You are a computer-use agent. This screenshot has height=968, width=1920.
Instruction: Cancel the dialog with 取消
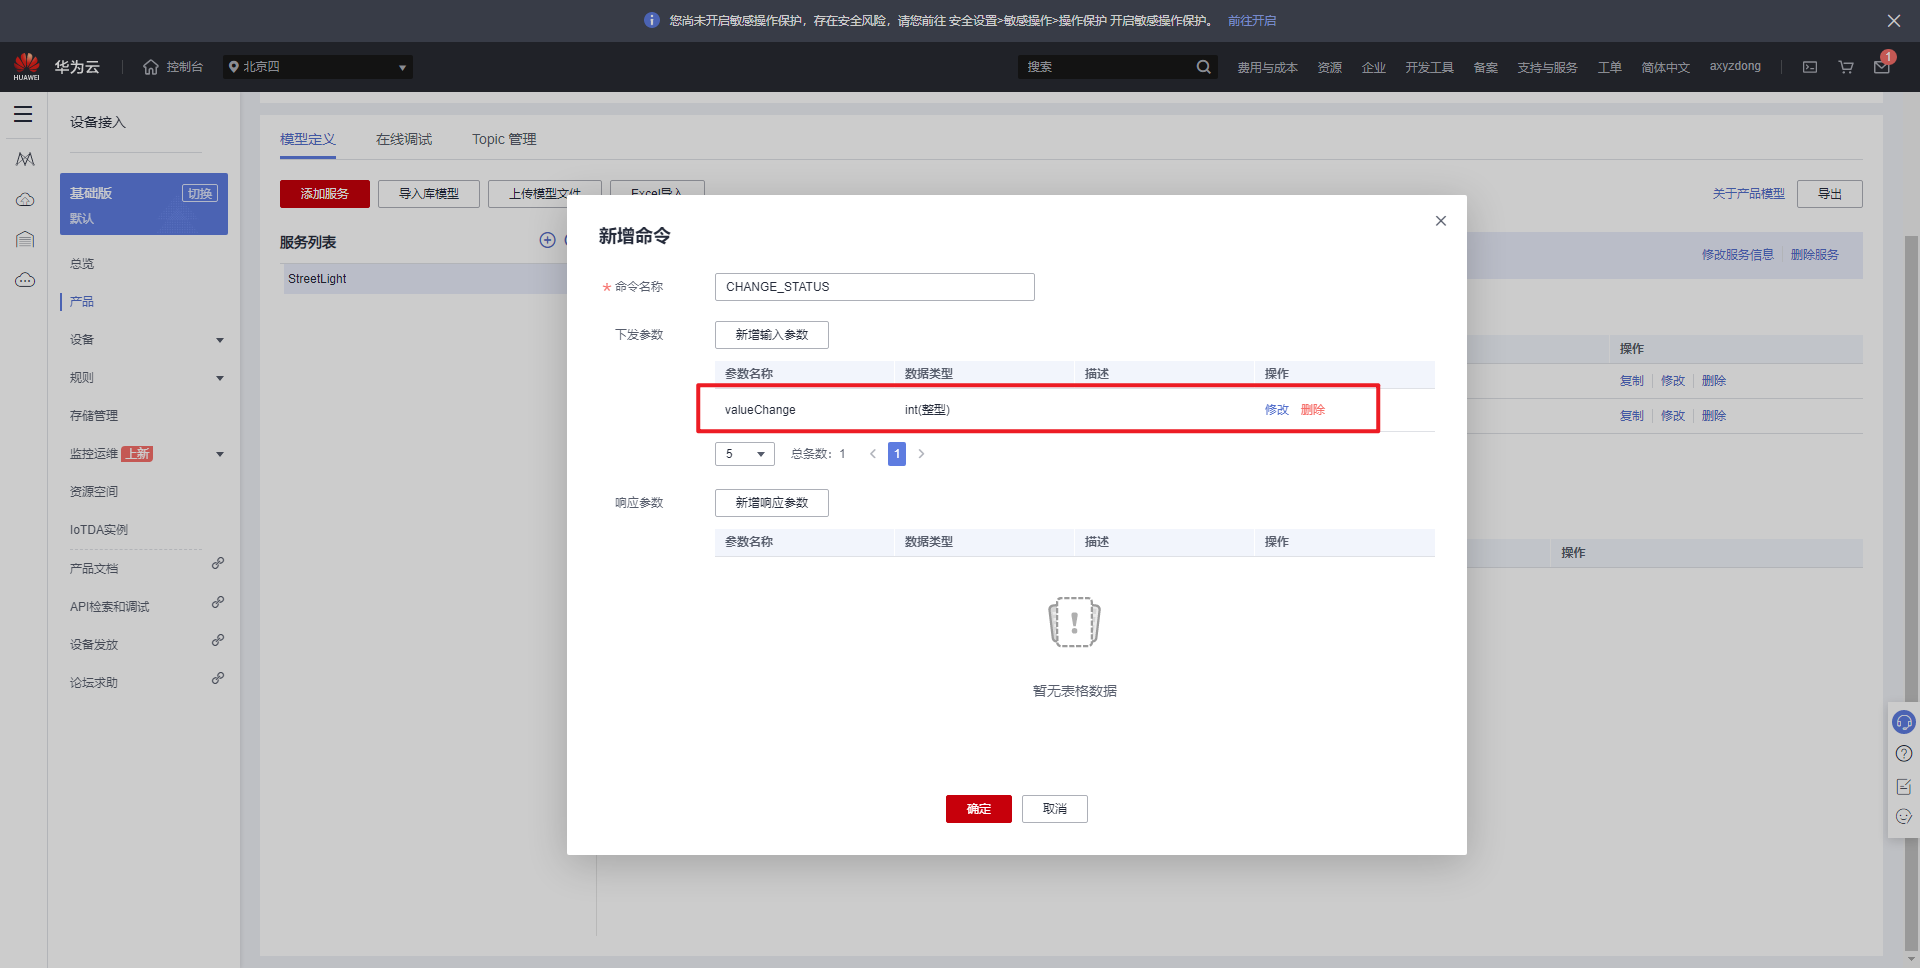tap(1055, 809)
